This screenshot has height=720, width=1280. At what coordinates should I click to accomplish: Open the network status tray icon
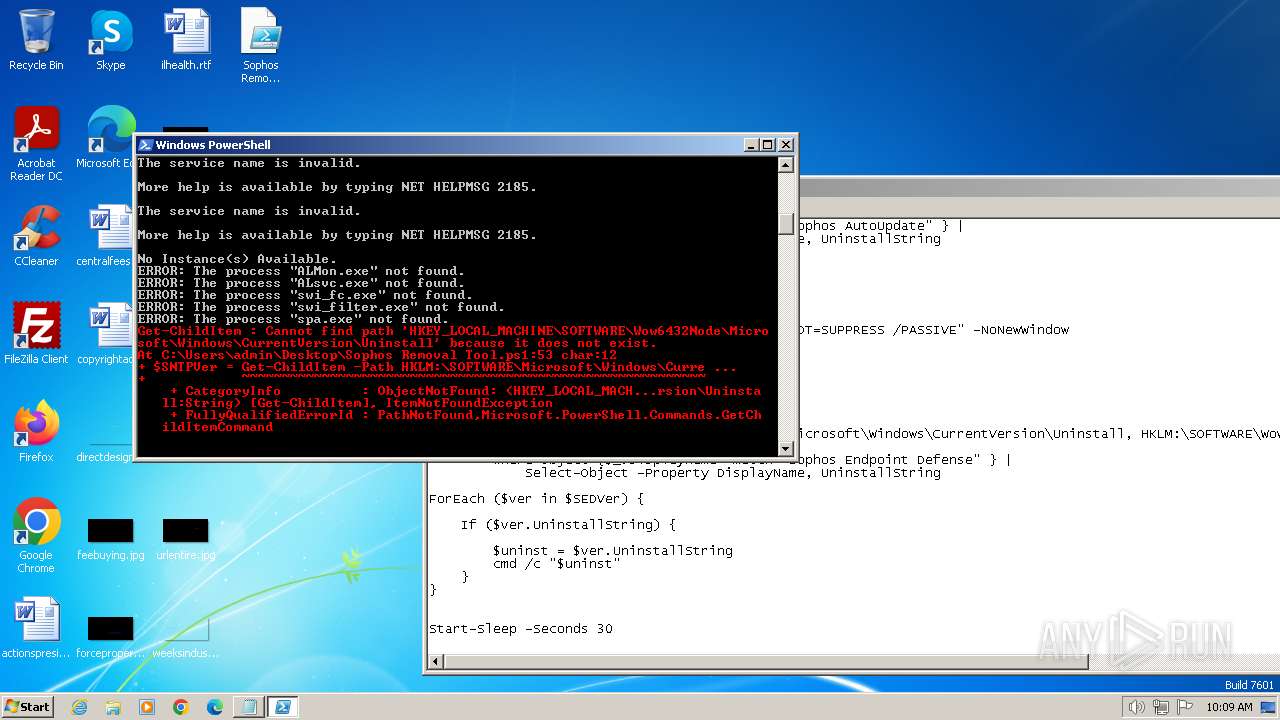coord(1160,707)
